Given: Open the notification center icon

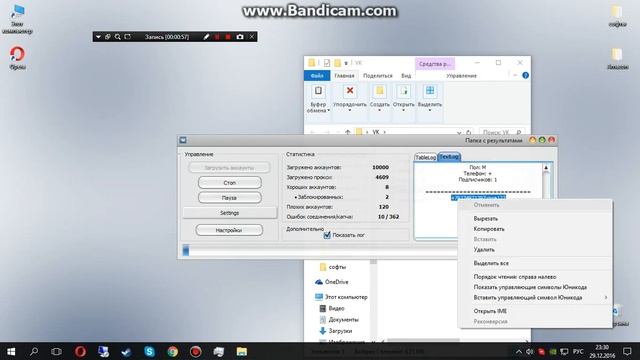Looking at the screenshot, I should (627, 351).
